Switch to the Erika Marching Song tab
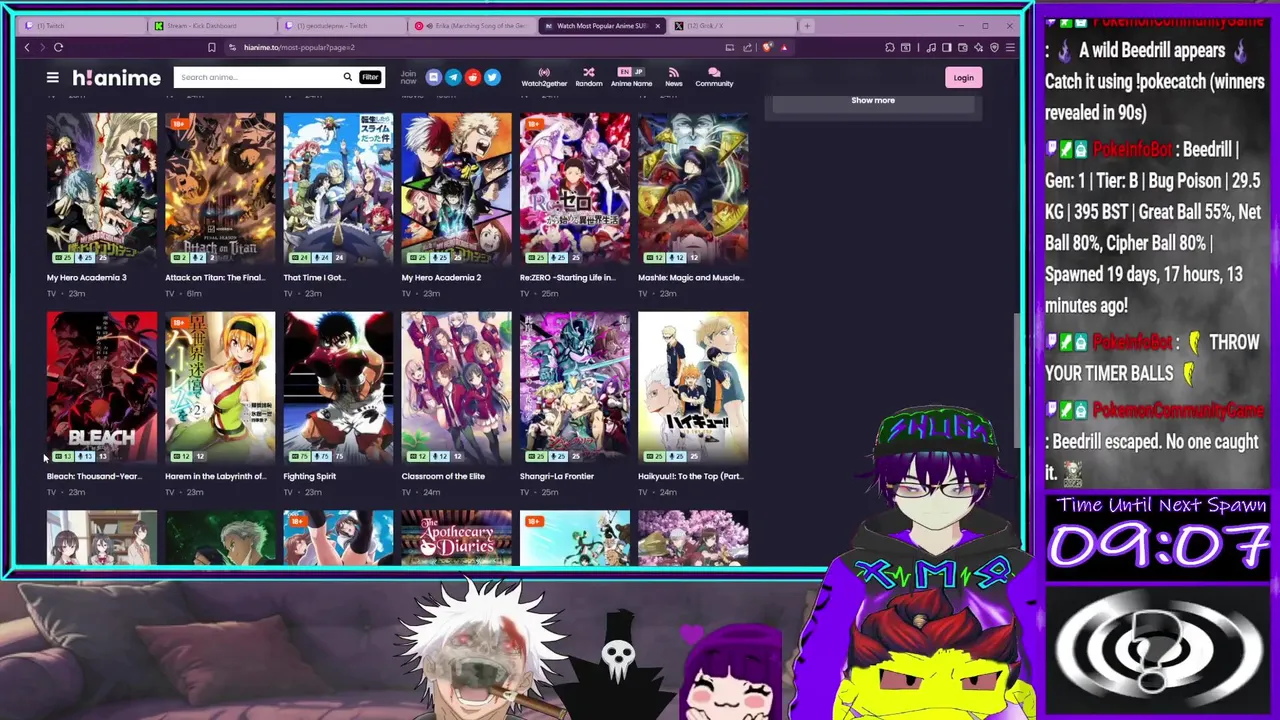This screenshot has height=720, width=1280. [474, 25]
